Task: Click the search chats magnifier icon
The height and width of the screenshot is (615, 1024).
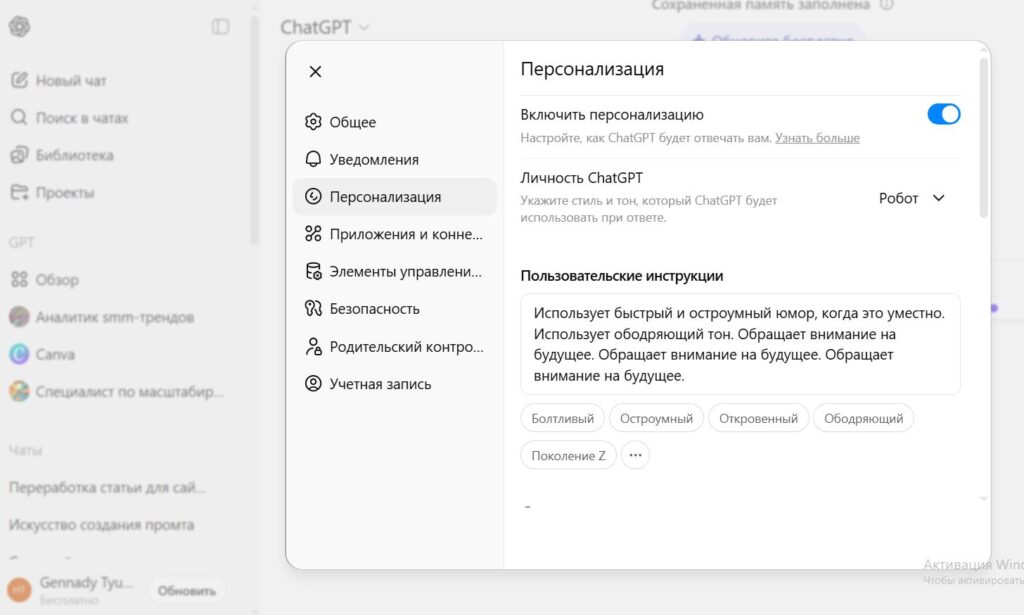Action: 19,118
